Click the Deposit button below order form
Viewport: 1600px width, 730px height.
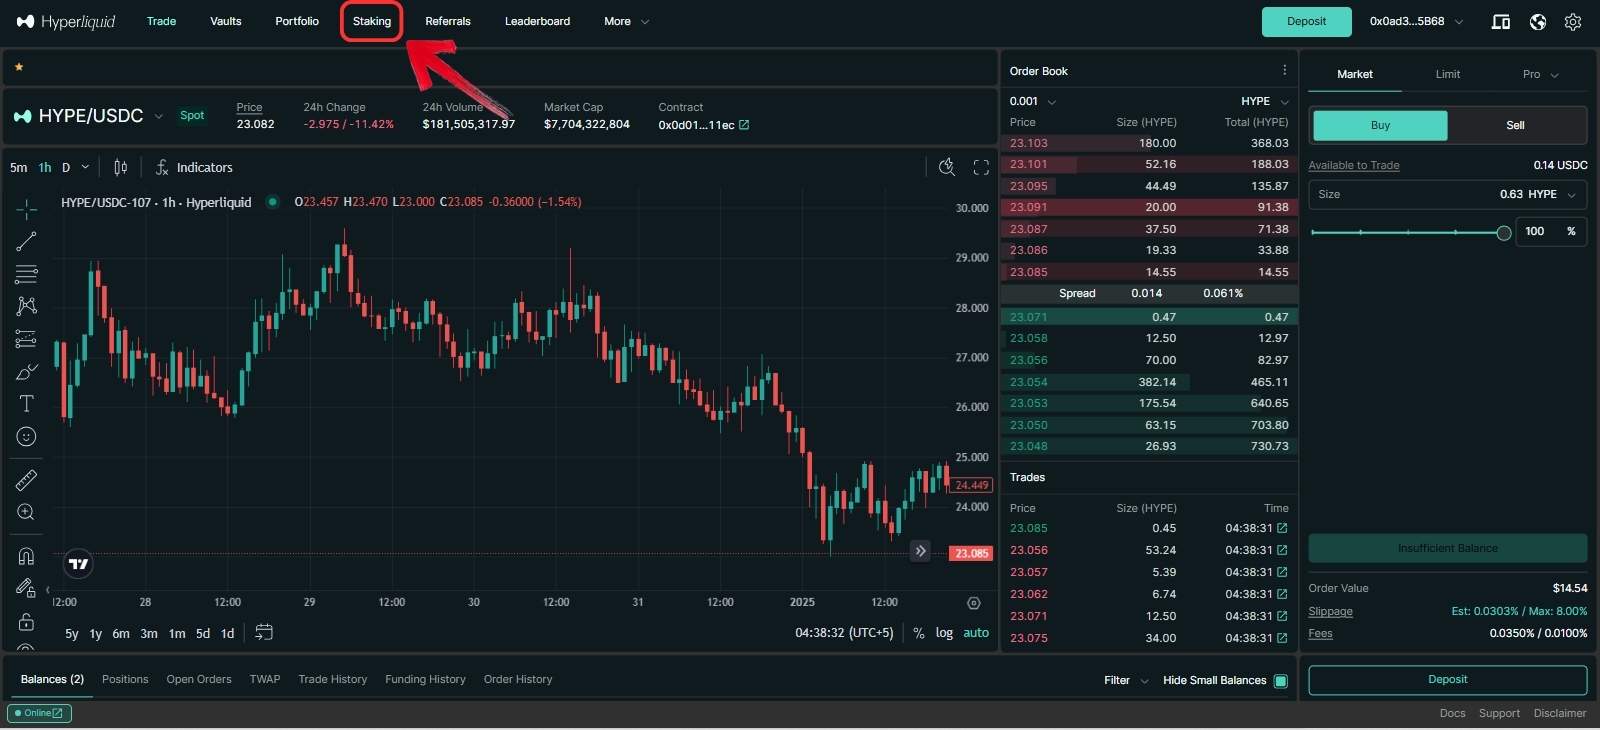(1447, 679)
